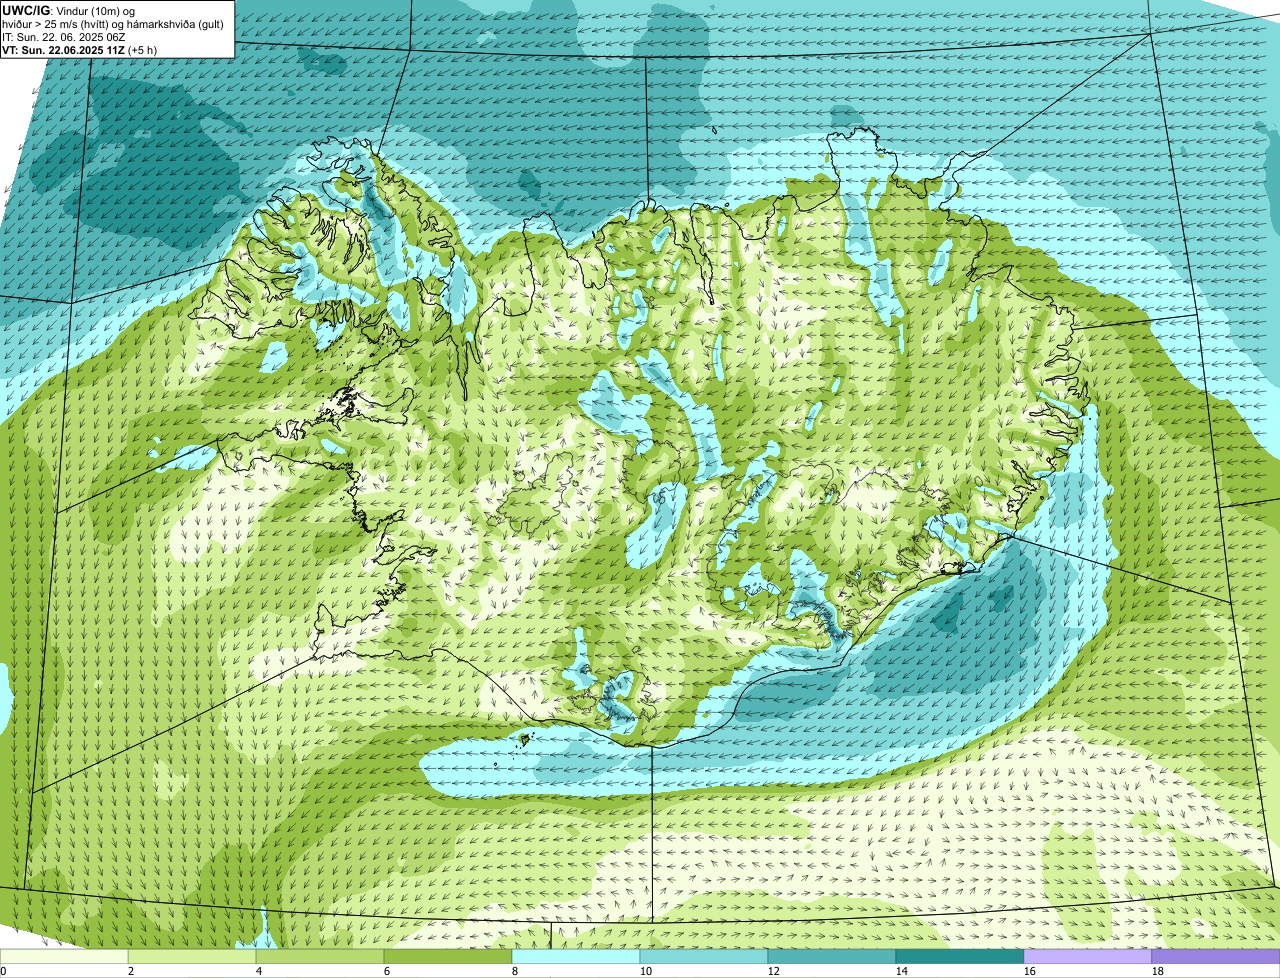Click the '8' label on the color scale
The height and width of the screenshot is (978, 1280).
click(515, 971)
